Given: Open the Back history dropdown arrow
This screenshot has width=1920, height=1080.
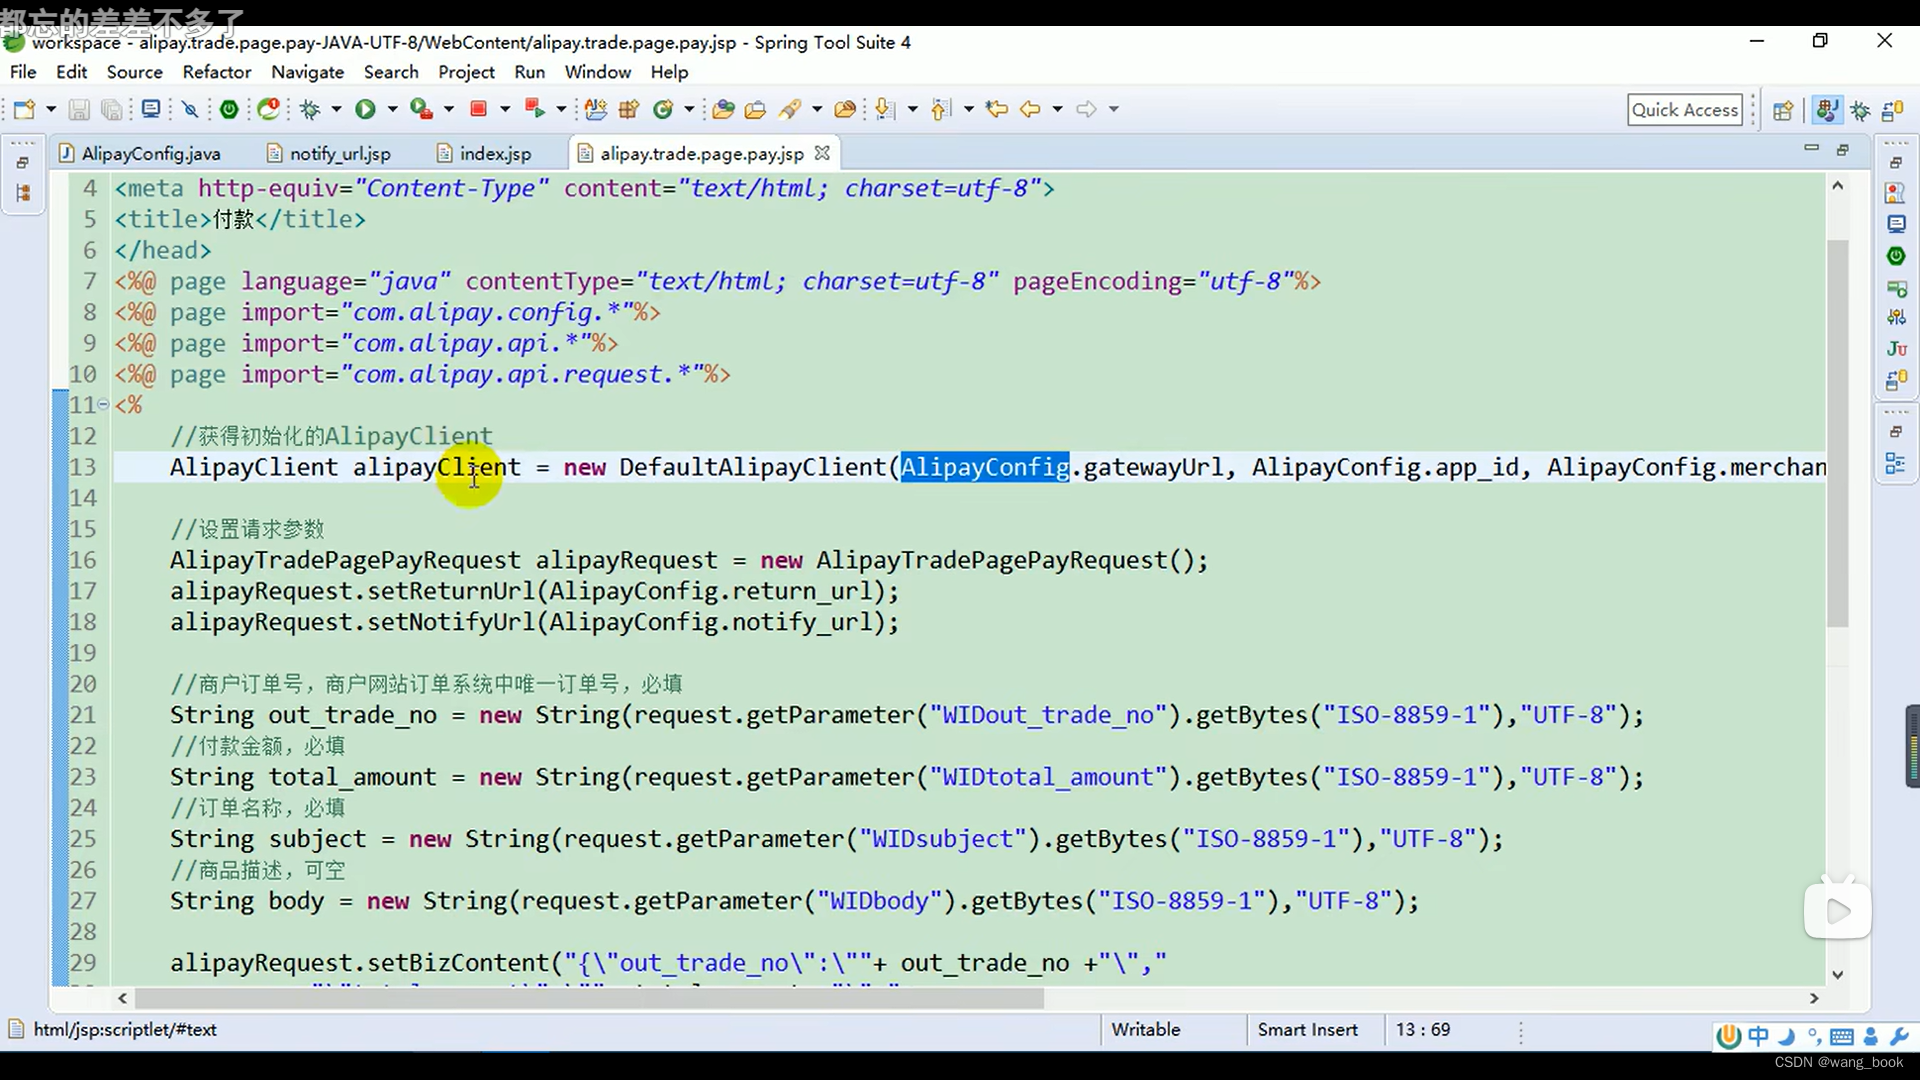Looking at the screenshot, I should 1057,109.
